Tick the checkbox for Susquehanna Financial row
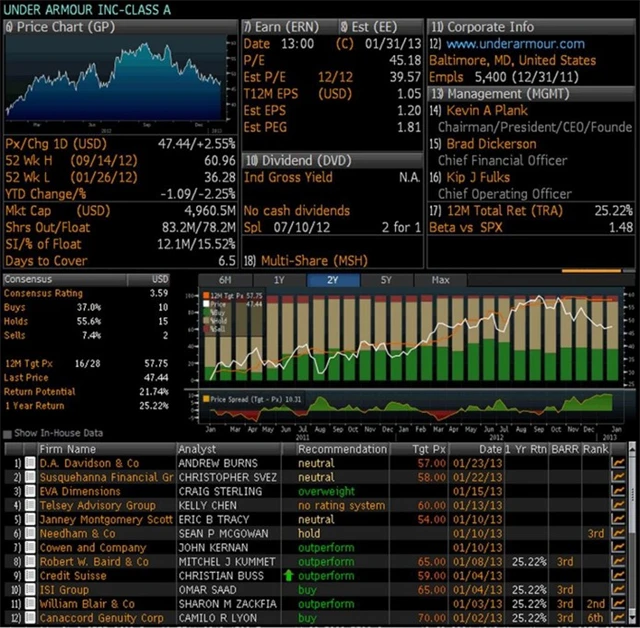 30,478
